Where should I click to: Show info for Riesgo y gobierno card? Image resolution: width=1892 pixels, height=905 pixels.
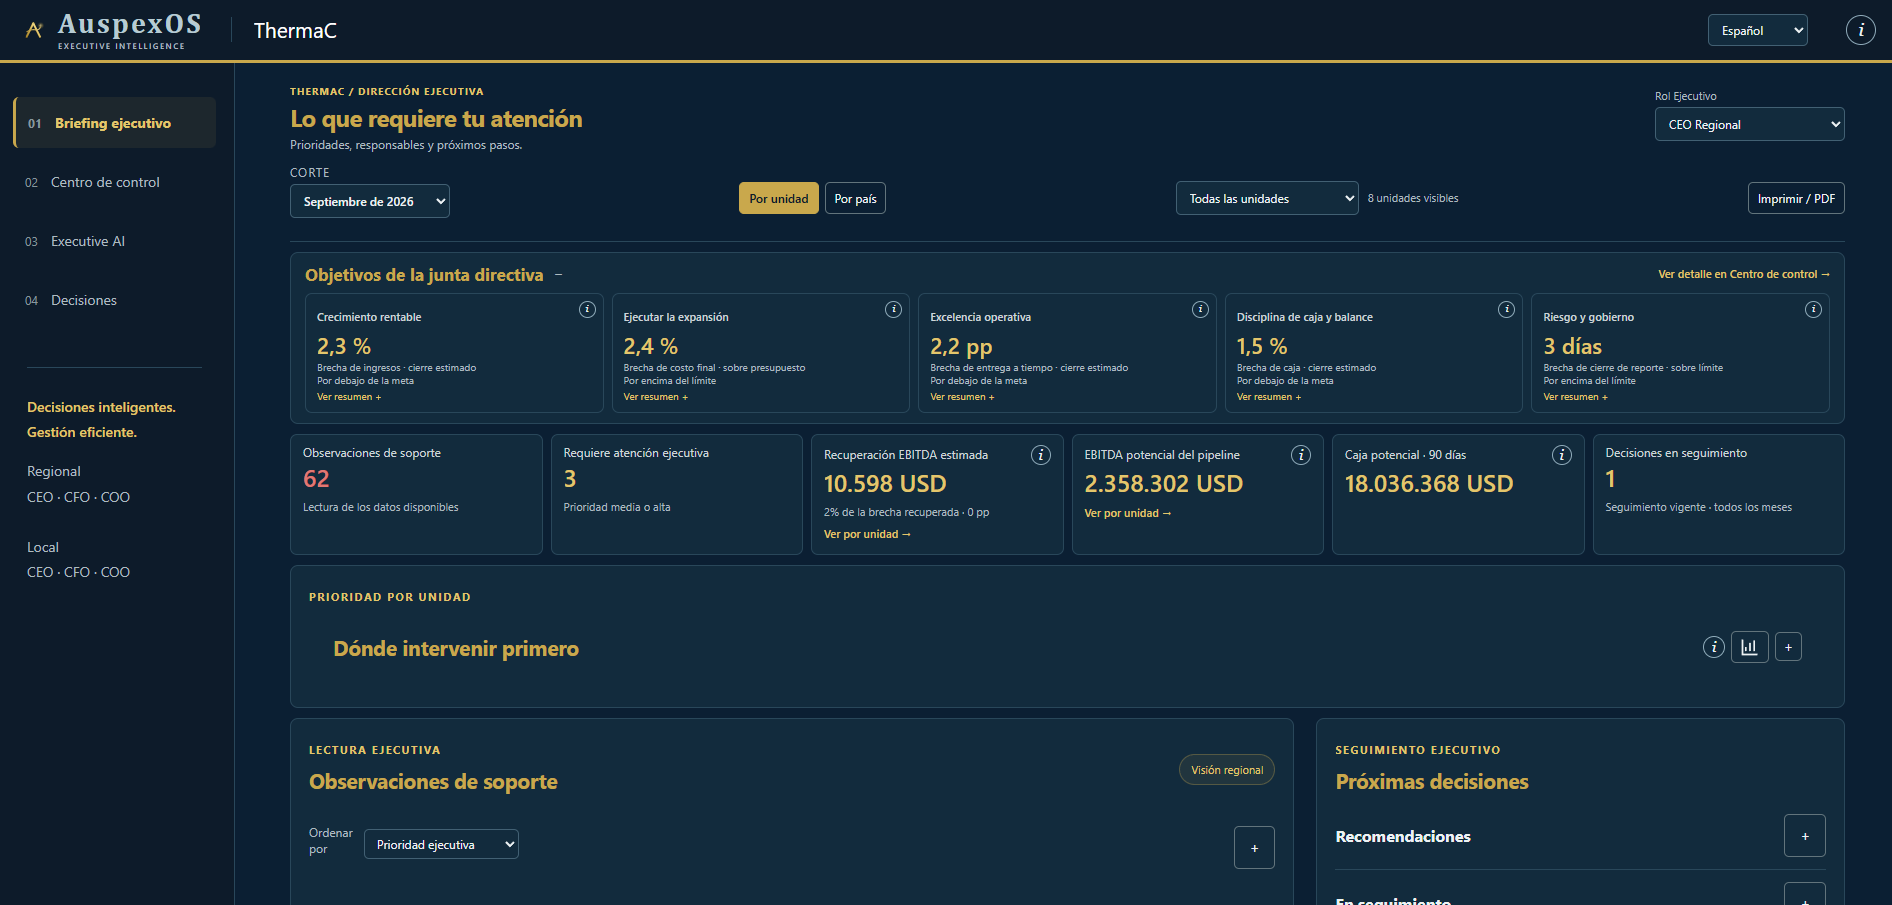coord(1813,310)
